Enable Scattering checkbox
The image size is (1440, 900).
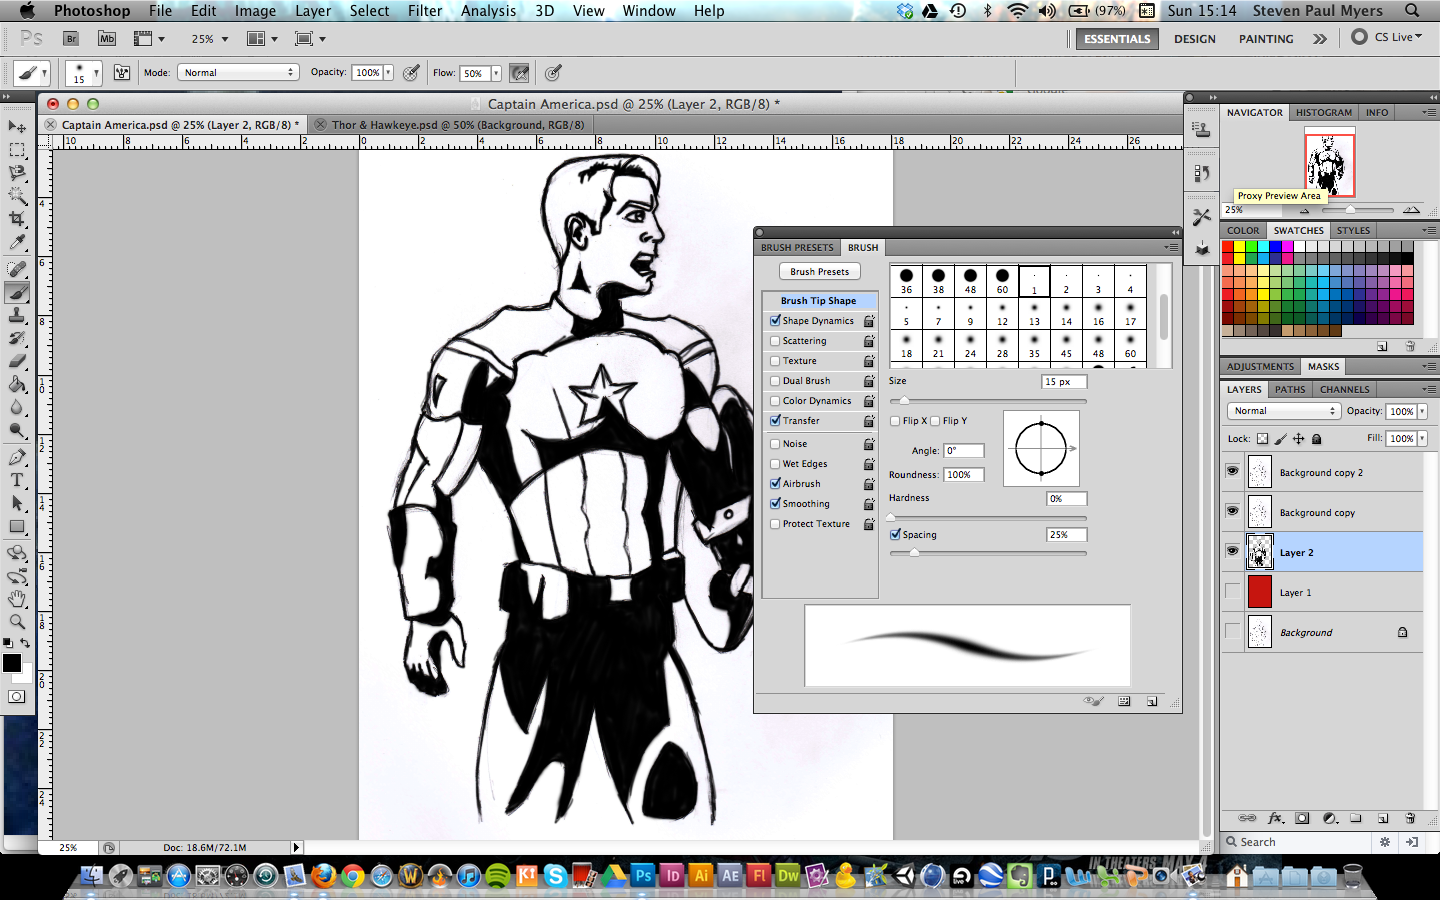click(775, 341)
